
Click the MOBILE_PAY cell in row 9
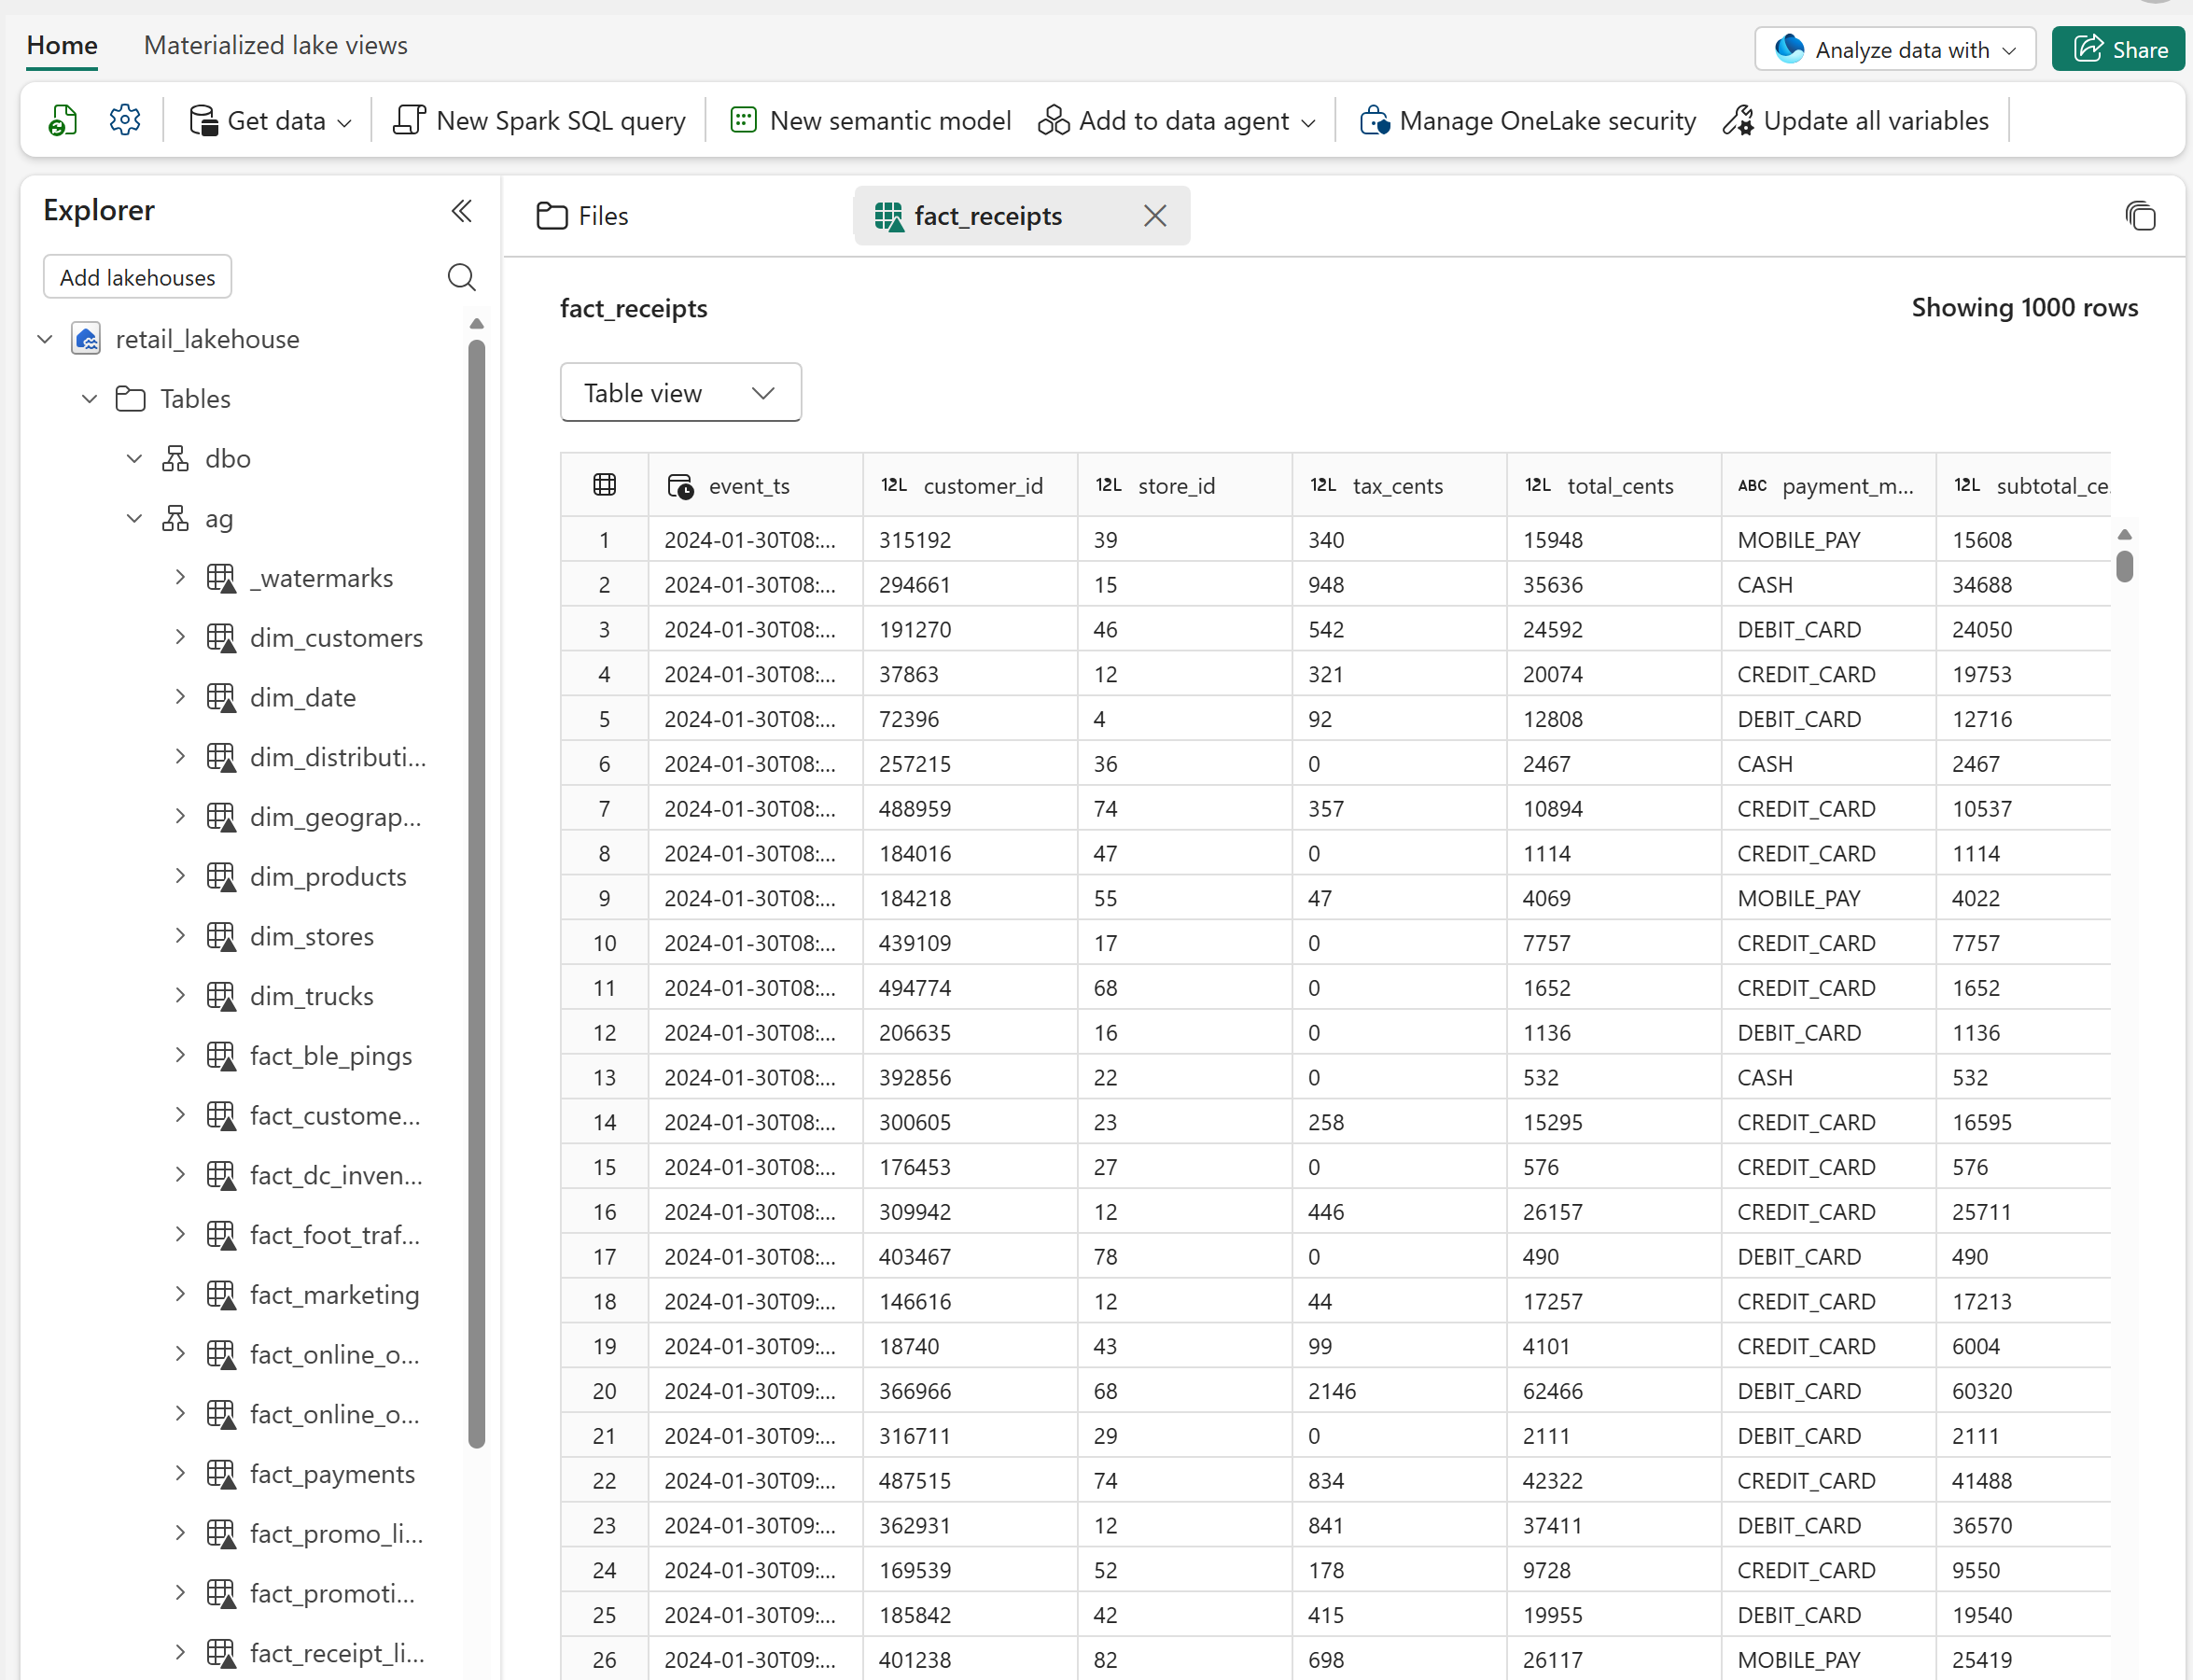coord(1828,898)
